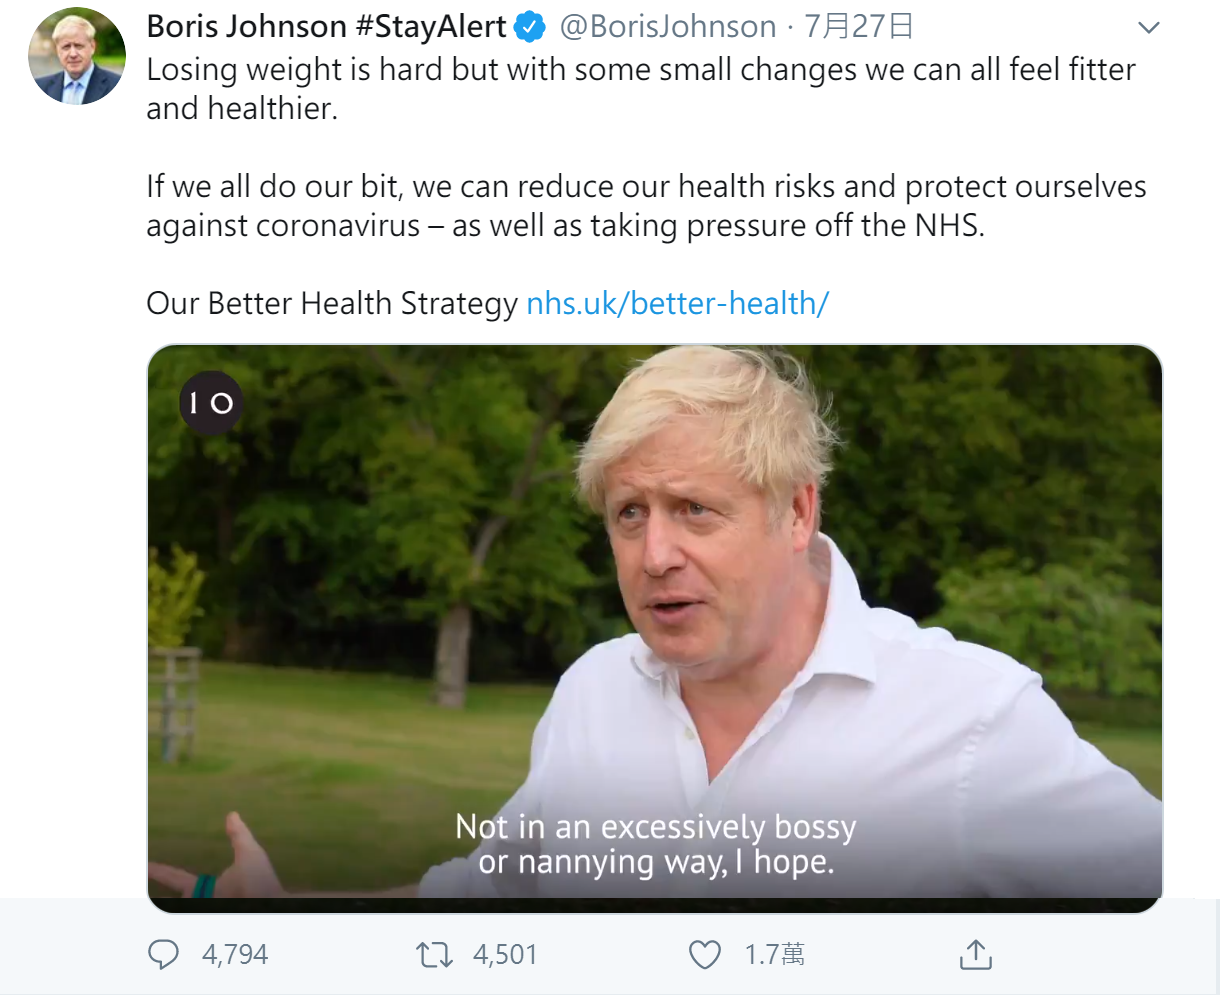Like the tweet with heart icon
Viewport: 1220px width, 995px height.
tap(705, 955)
